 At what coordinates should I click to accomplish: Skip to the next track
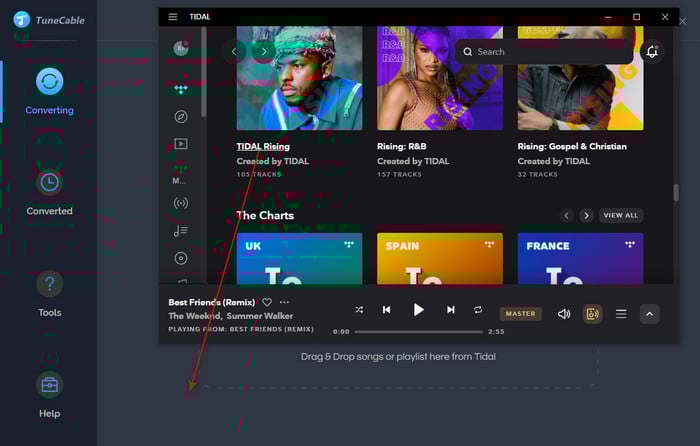coord(450,310)
